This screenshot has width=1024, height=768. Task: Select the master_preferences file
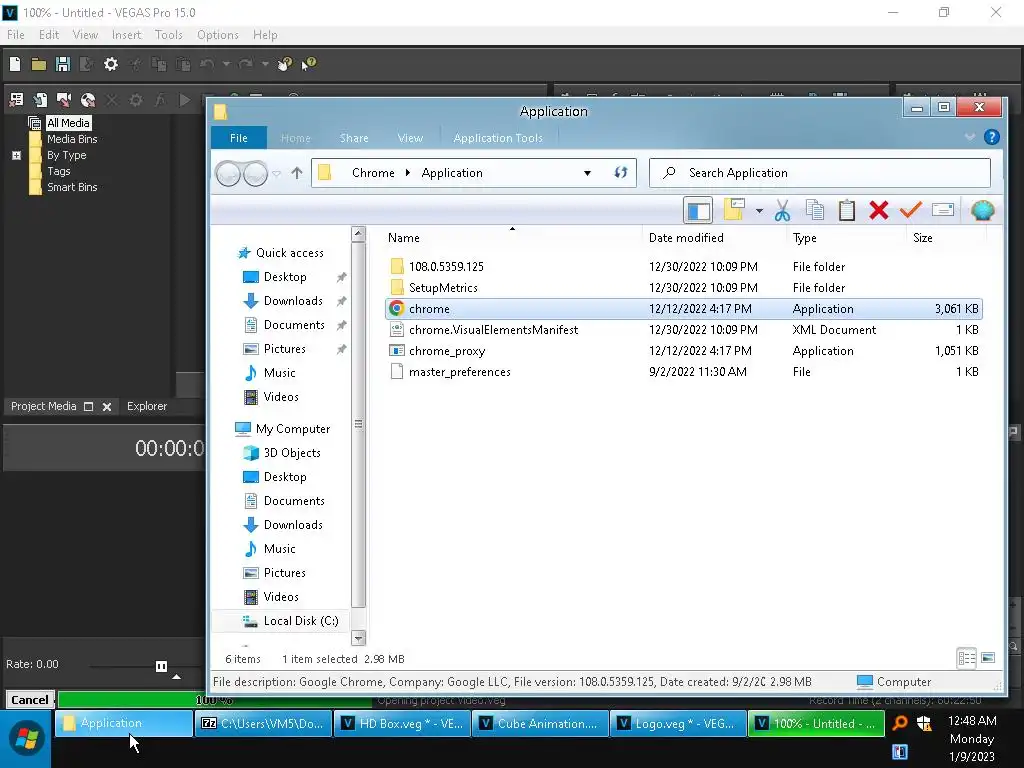pyautogui.click(x=683, y=372)
